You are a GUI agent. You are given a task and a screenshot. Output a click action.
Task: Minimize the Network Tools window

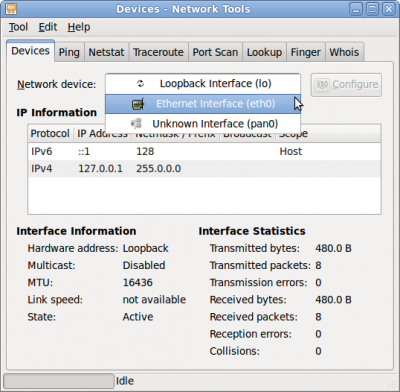click(356, 9)
